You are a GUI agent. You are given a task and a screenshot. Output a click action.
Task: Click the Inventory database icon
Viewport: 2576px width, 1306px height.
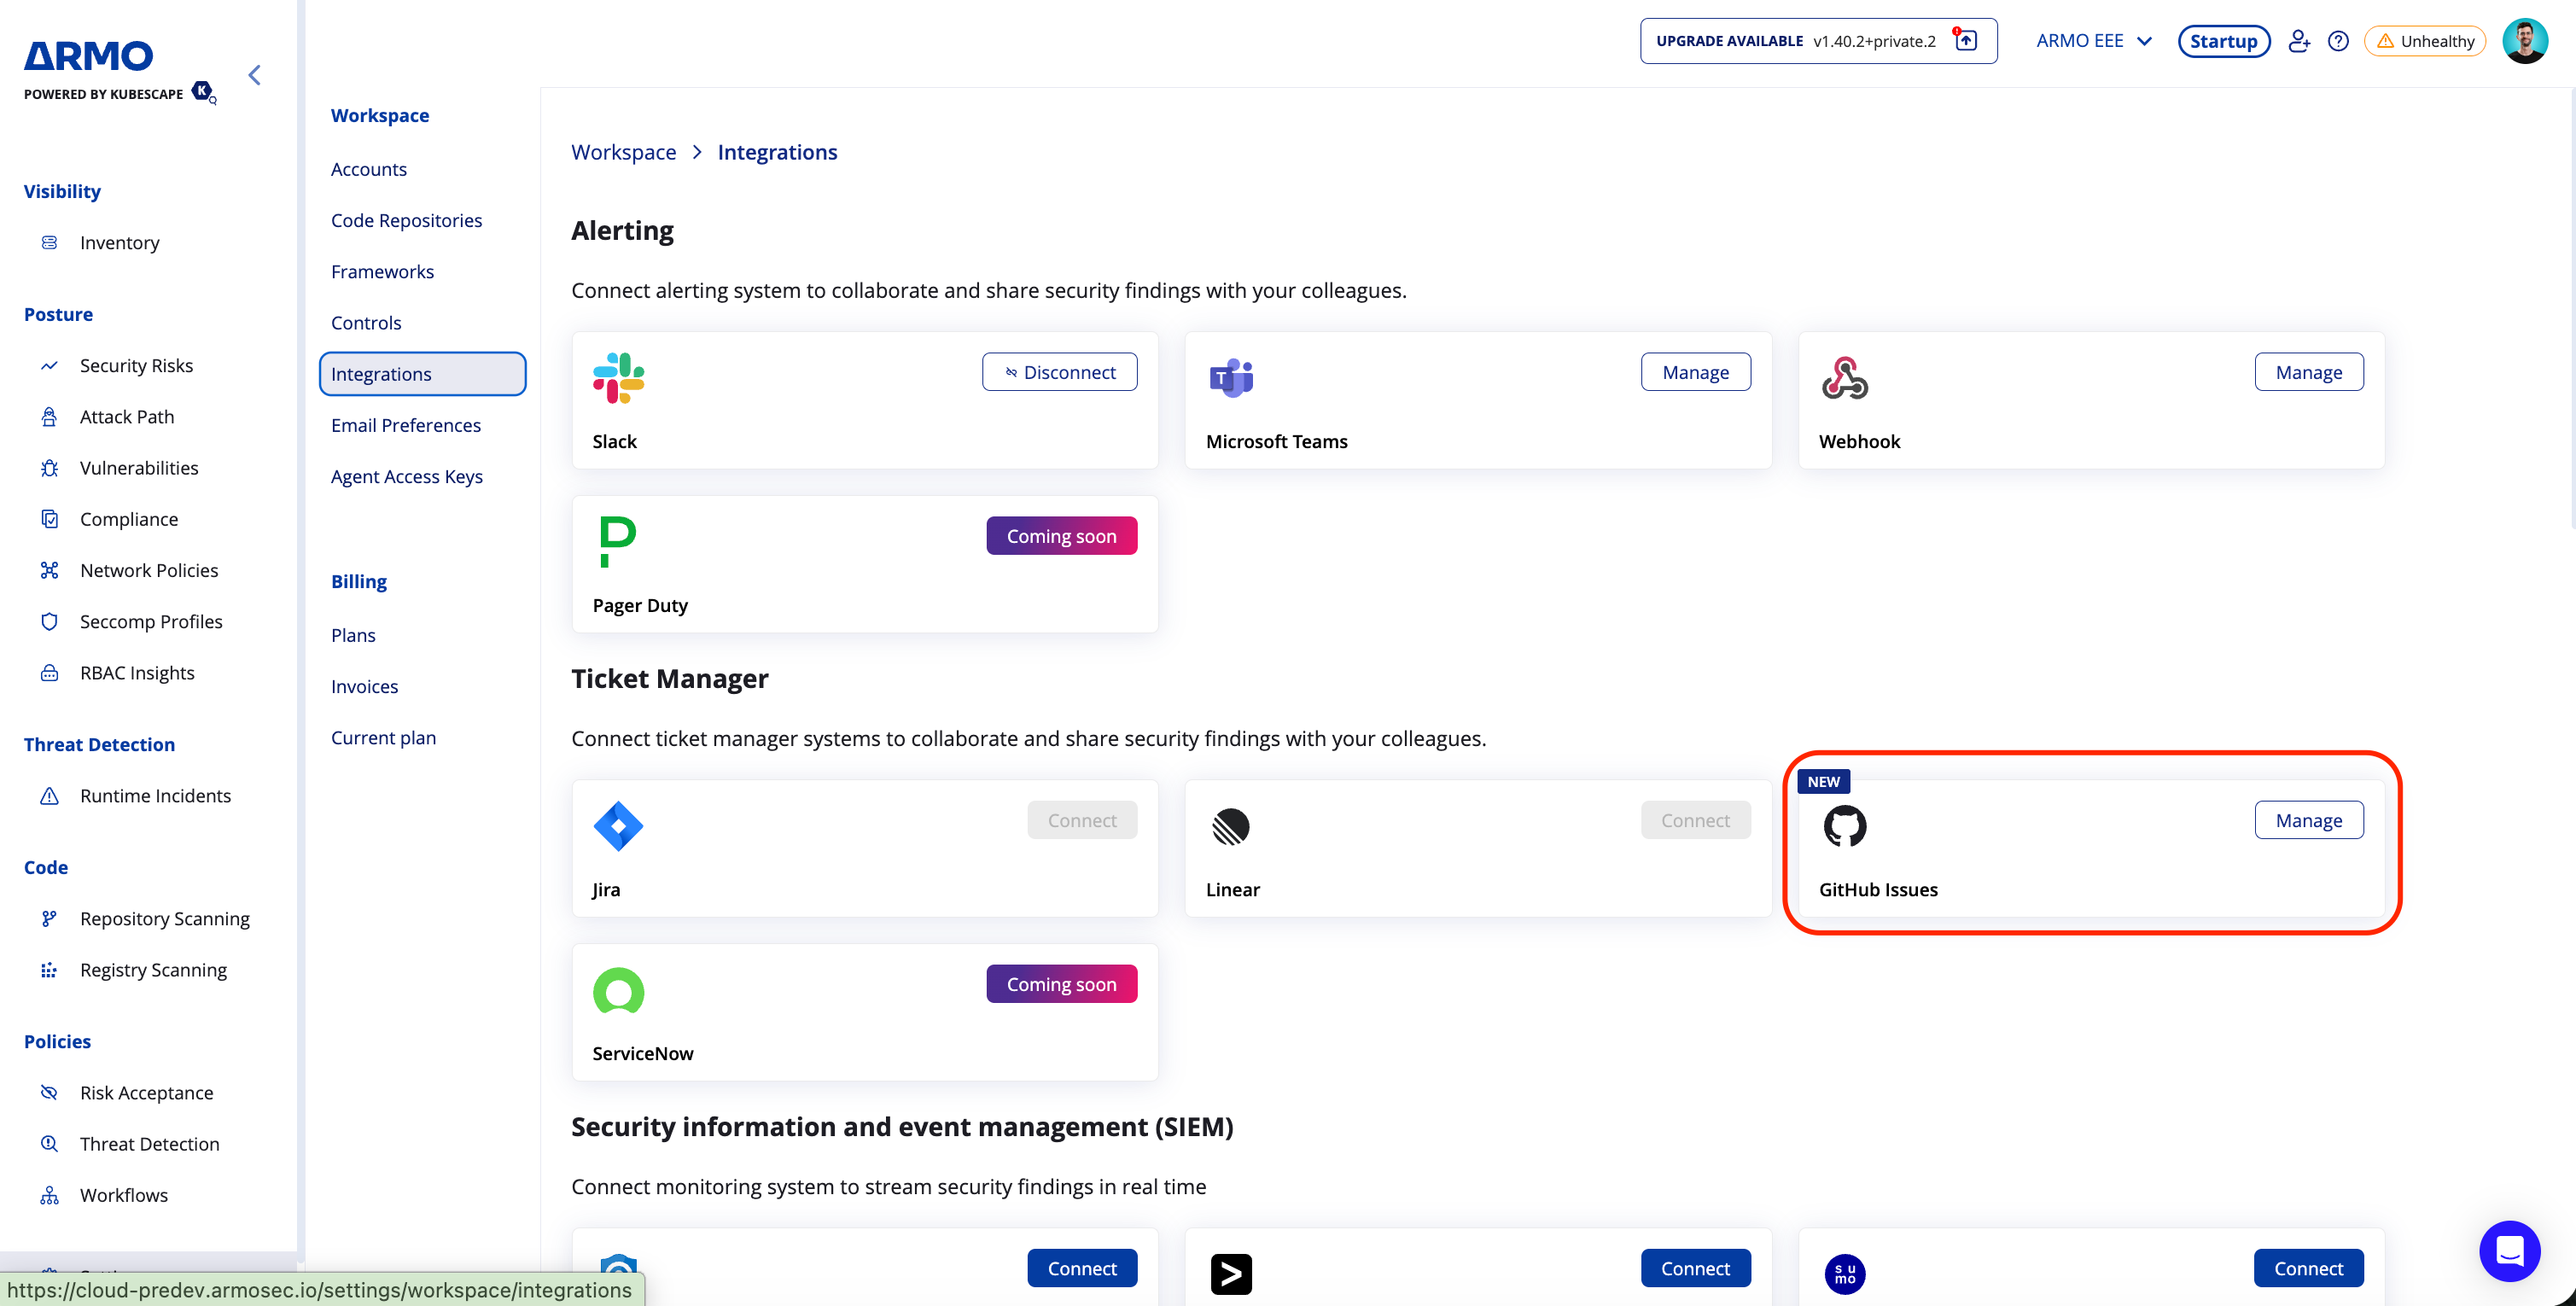coord(49,243)
